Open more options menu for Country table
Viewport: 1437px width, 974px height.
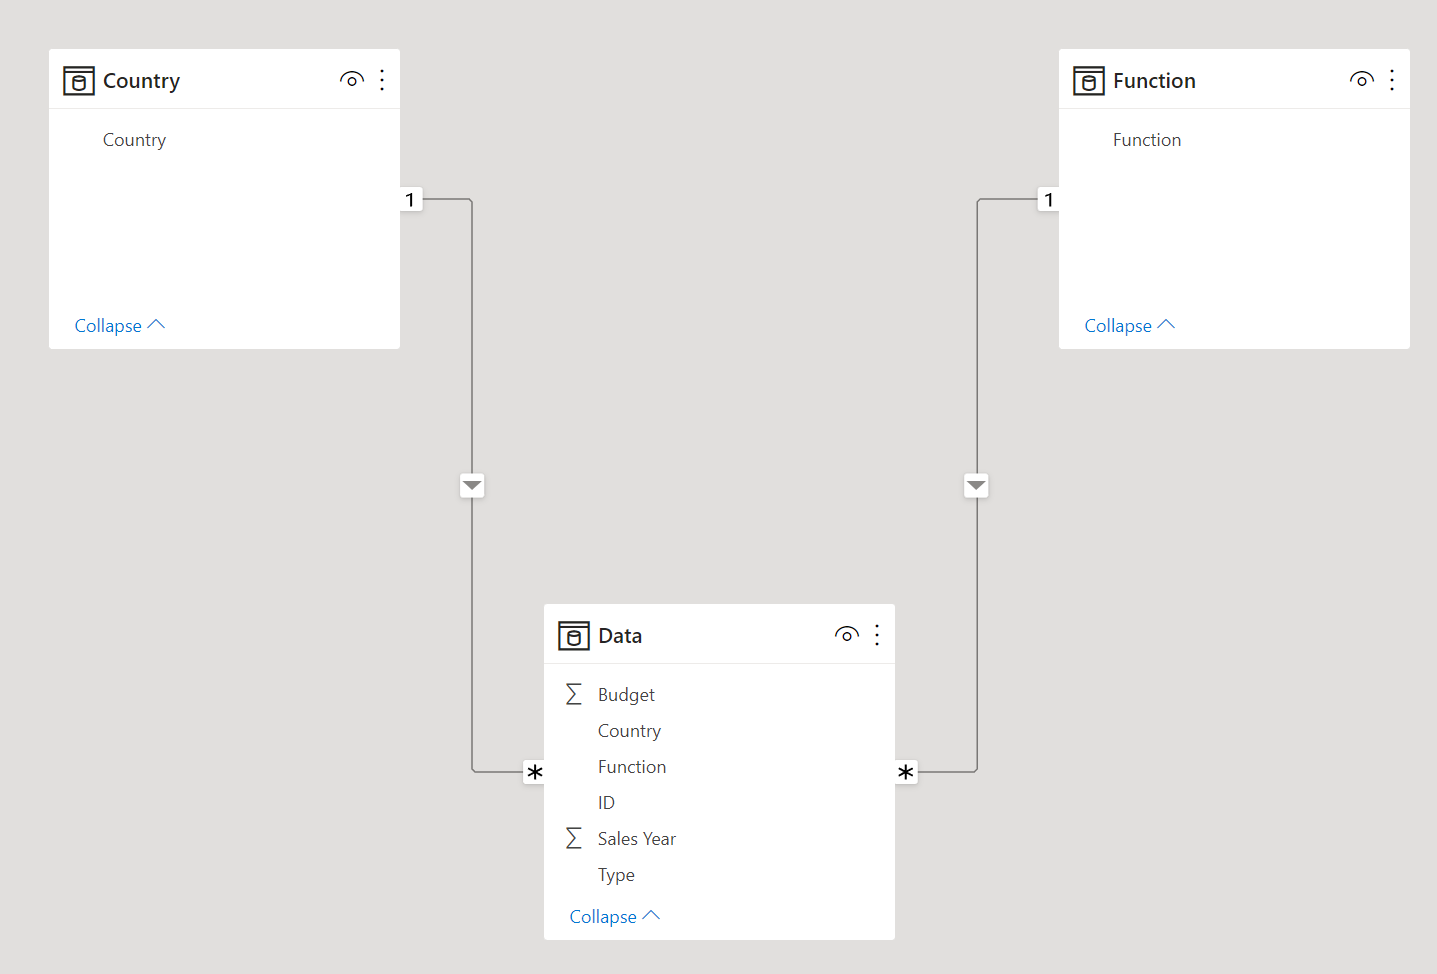[382, 80]
